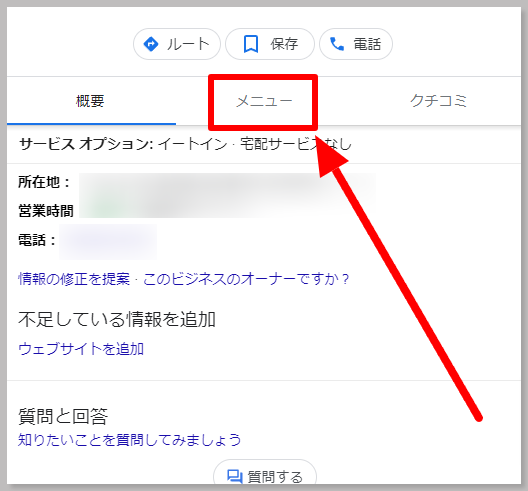Save the place with 保存 button
Viewport: 528px width, 491px height.
tap(270, 44)
